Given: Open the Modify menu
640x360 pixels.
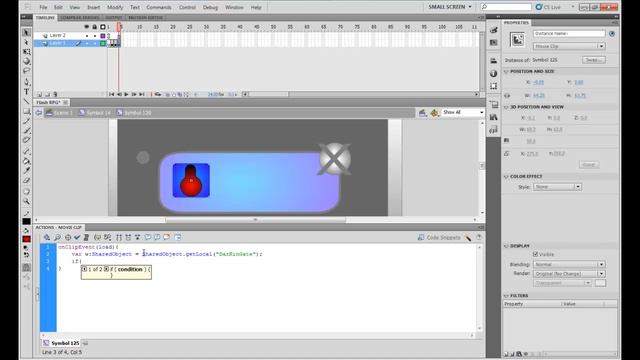Looking at the screenshot, I should [115, 7].
